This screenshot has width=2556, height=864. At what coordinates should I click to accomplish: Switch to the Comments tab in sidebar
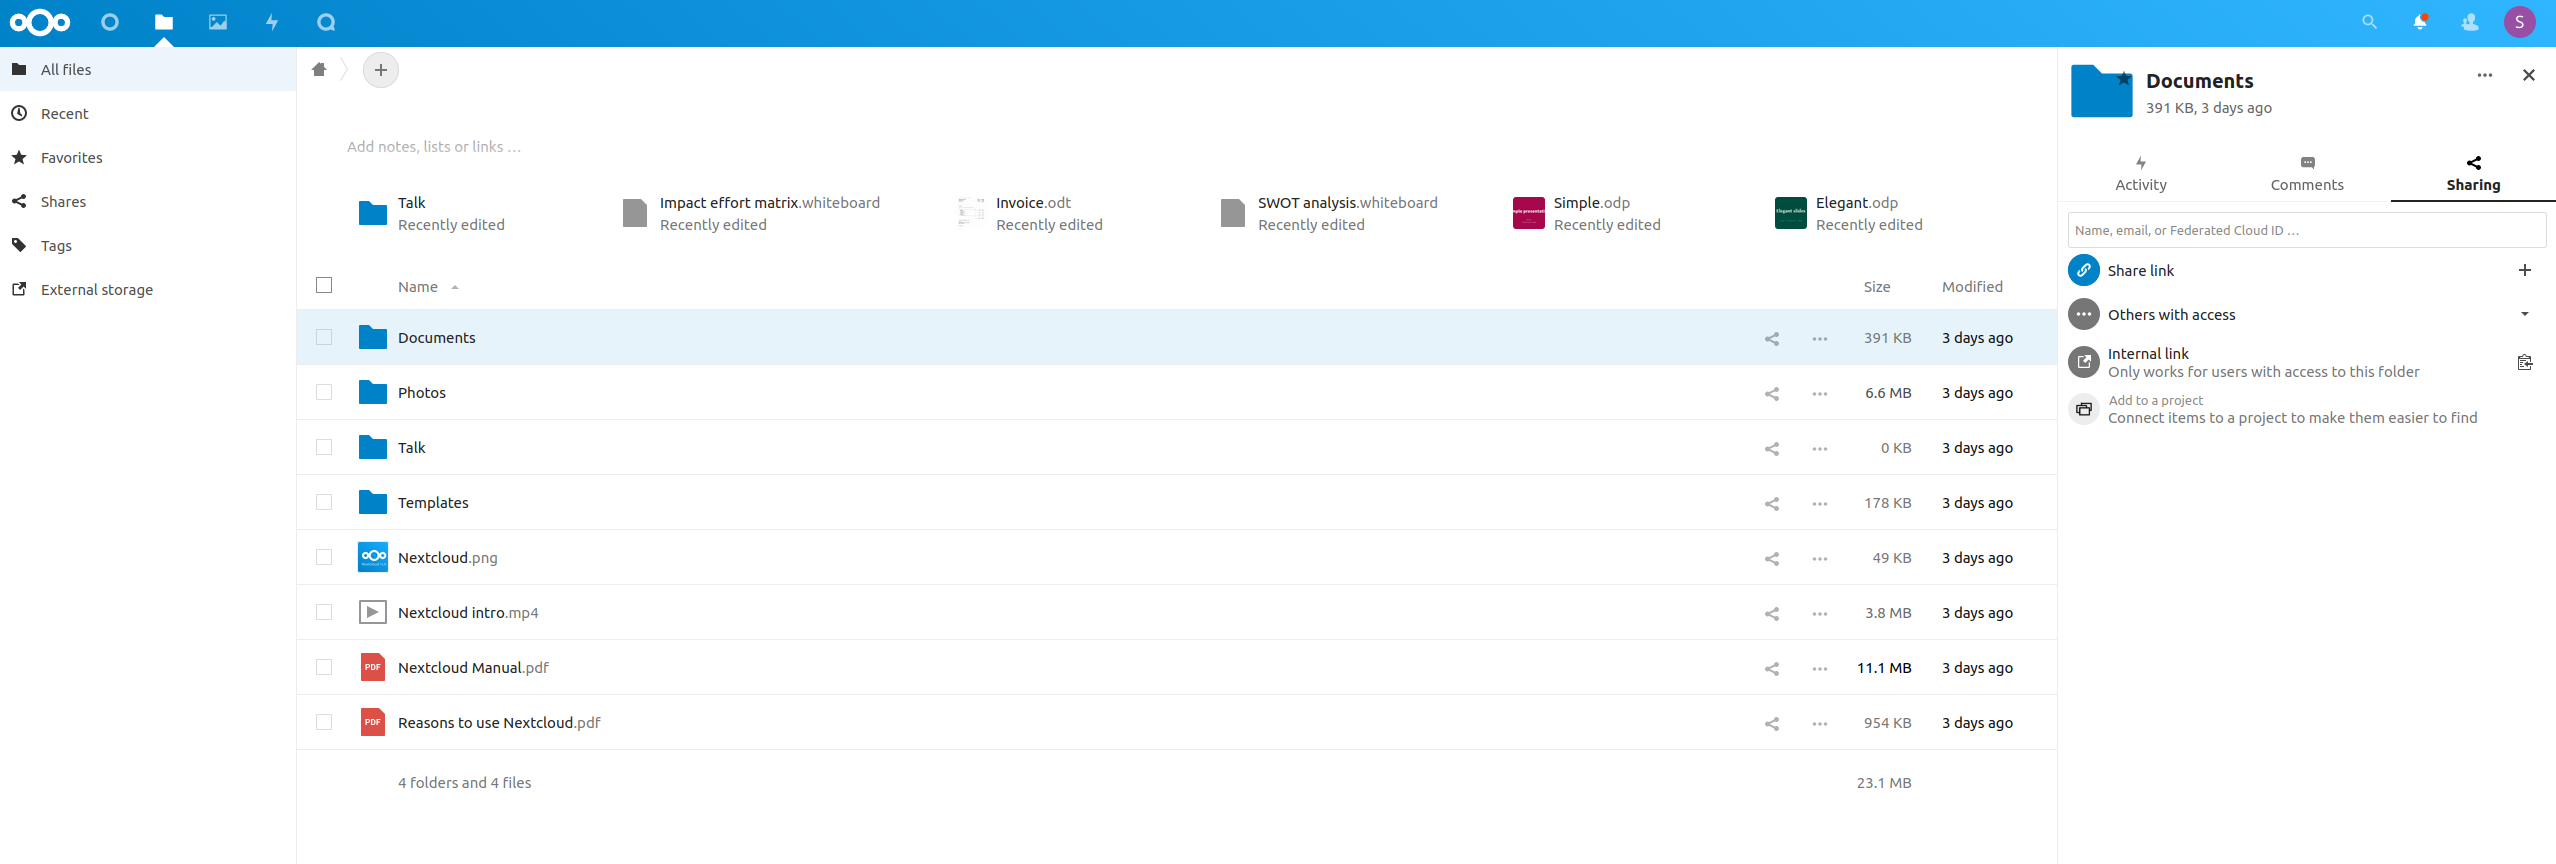coord(2307,174)
